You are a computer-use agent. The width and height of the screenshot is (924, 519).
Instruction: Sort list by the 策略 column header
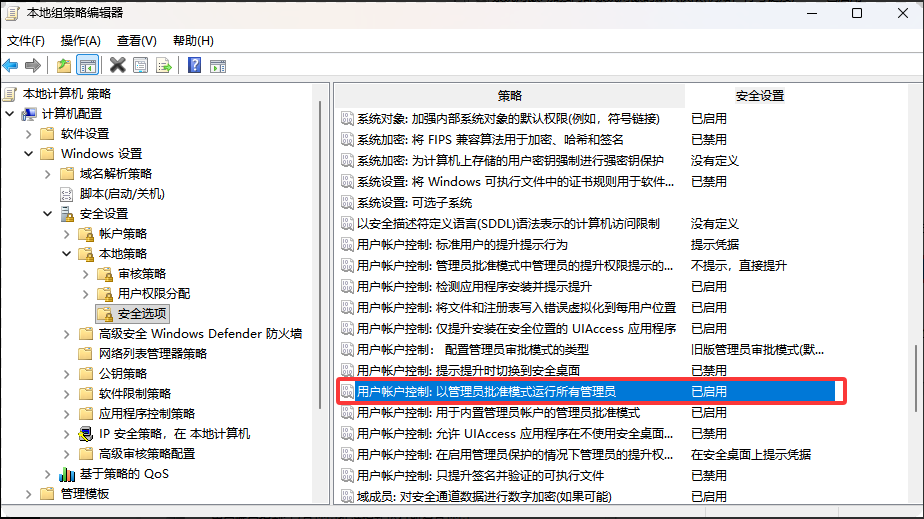click(x=509, y=95)
